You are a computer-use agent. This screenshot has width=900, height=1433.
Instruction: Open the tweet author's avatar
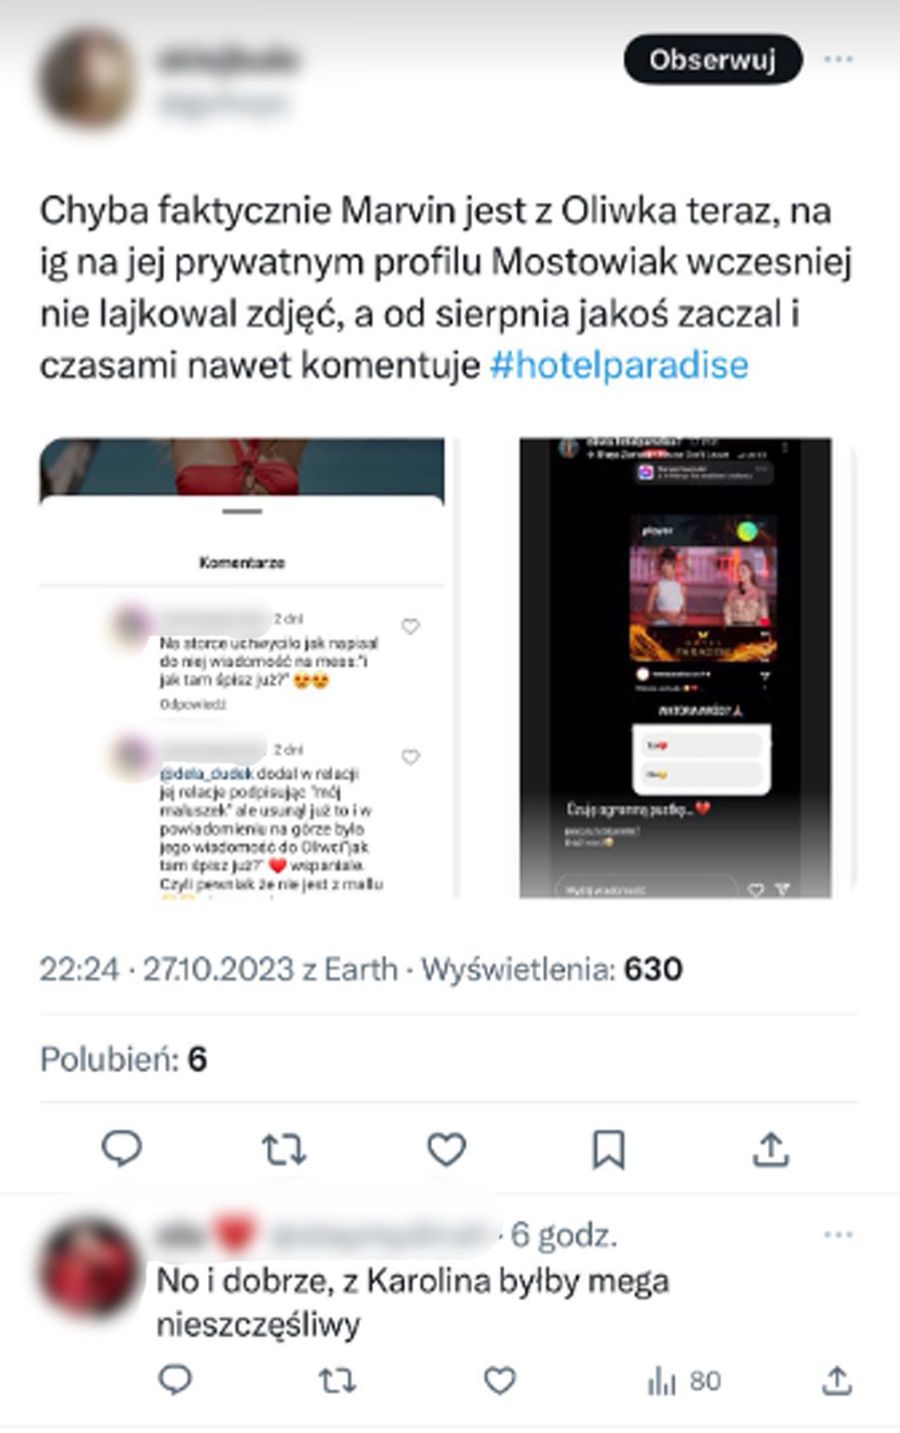88,78
